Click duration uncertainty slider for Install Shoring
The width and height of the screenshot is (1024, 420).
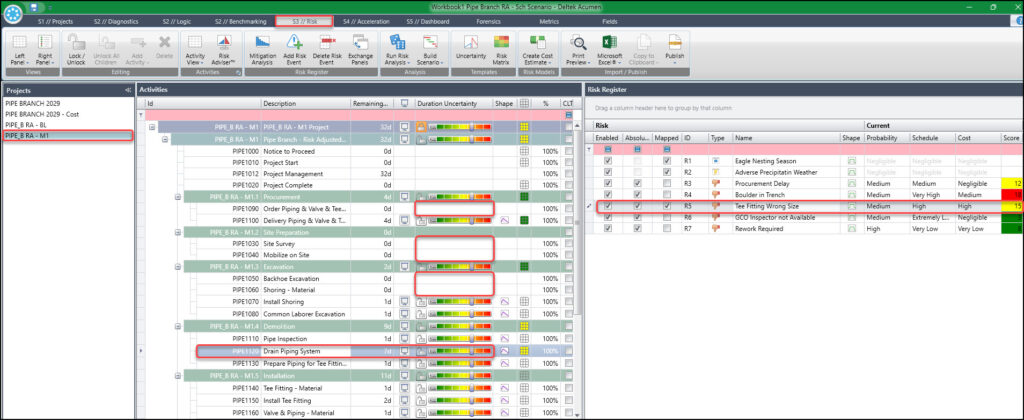click(460, 302)
